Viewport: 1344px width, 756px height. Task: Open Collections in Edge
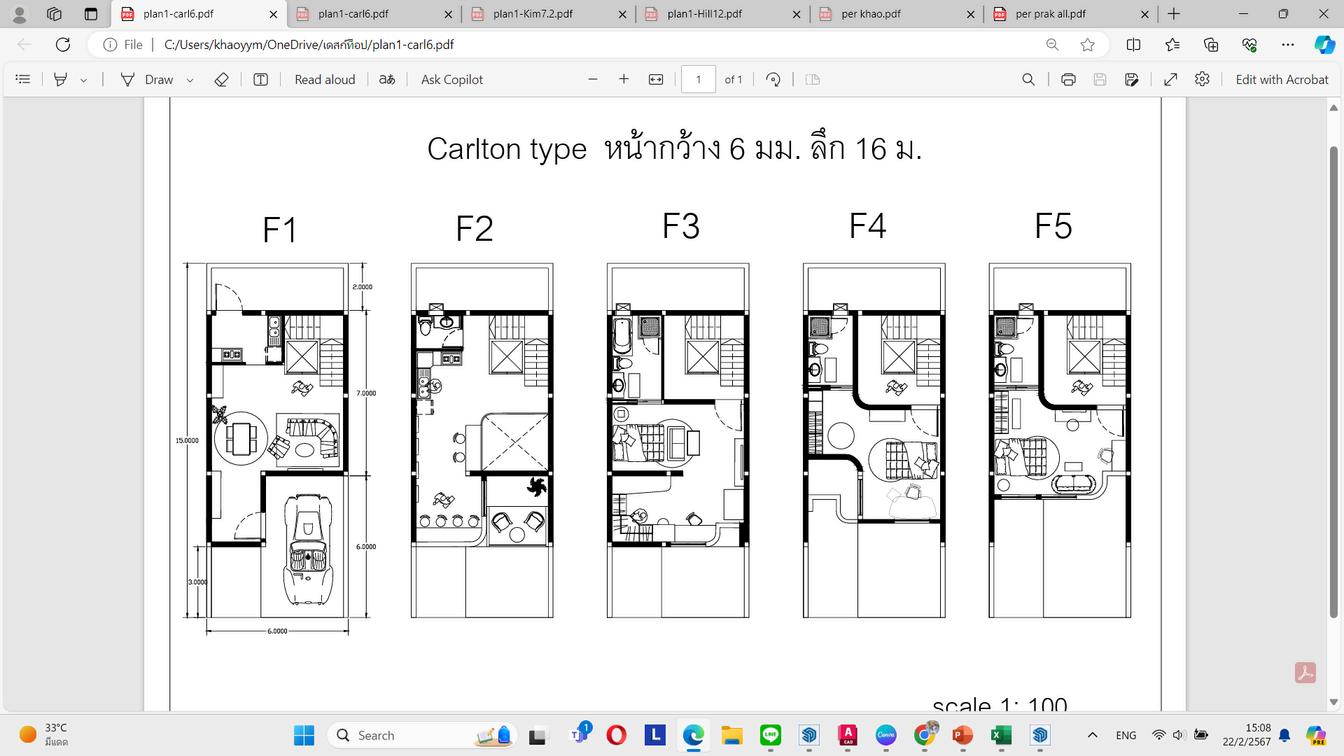(1211, 45)
